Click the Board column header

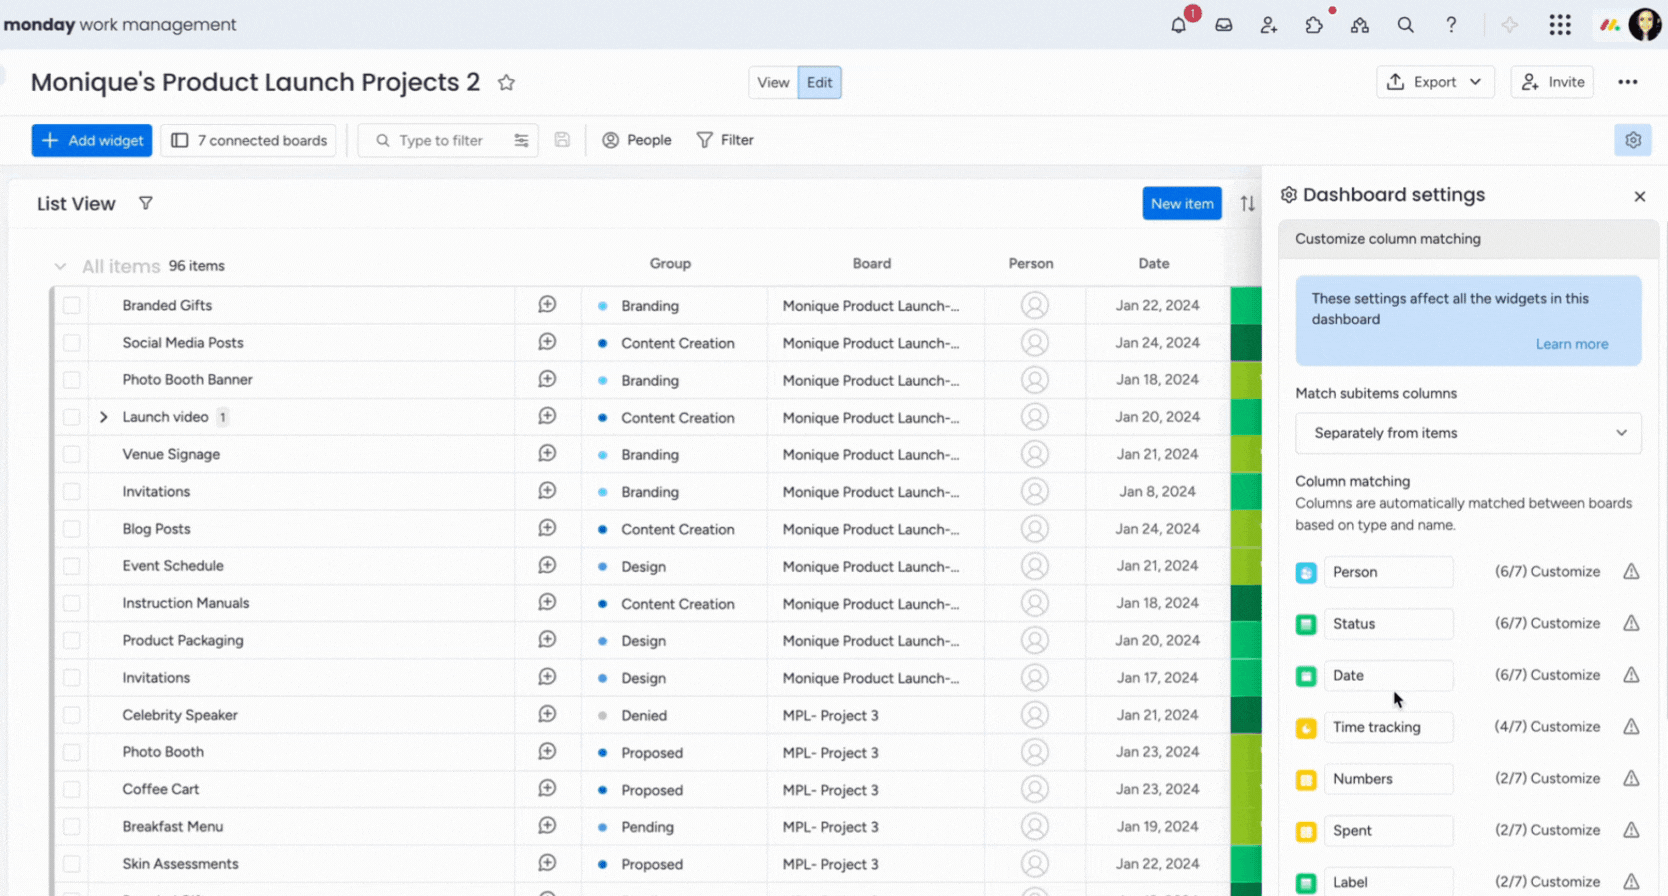pyautogui.click(x=872, y=264)
